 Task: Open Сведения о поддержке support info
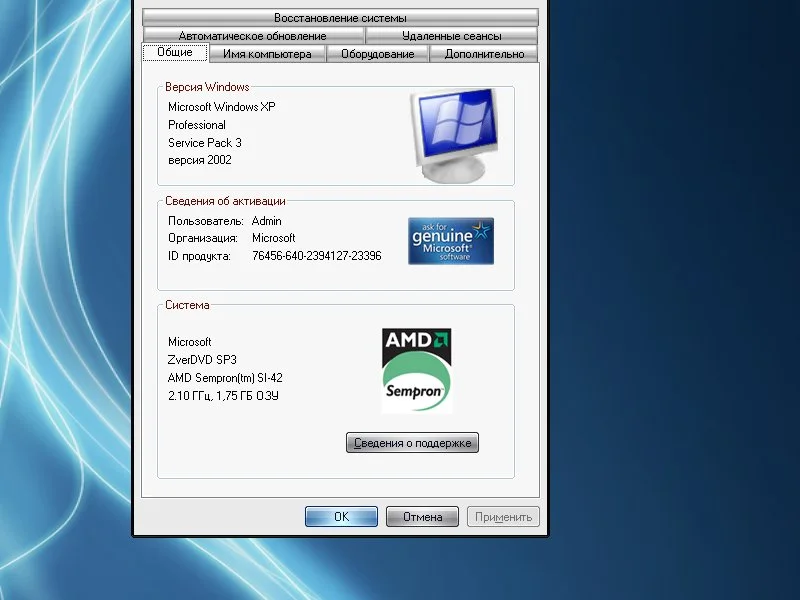[412, 443]
